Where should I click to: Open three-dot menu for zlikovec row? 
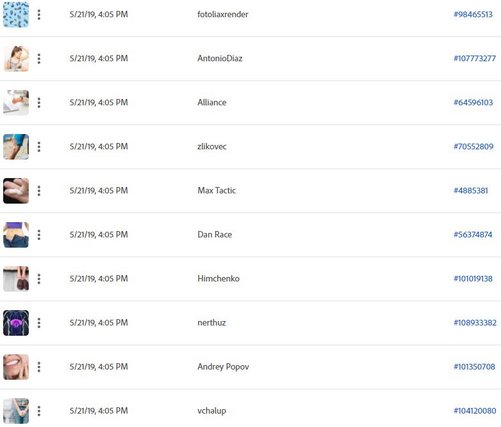click(39, 147)
